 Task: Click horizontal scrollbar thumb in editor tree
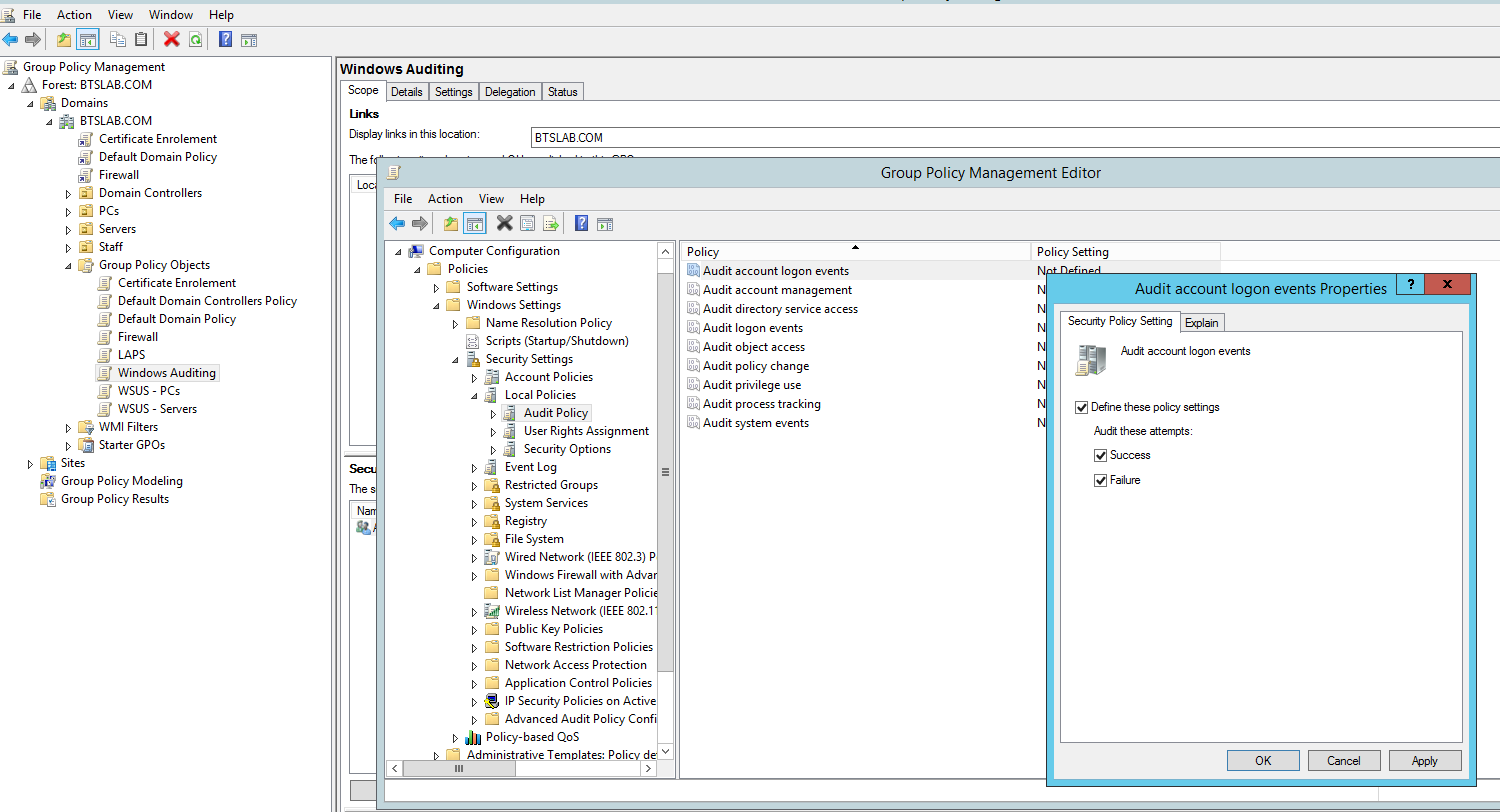pyautogui.click(x=459, y=768)
